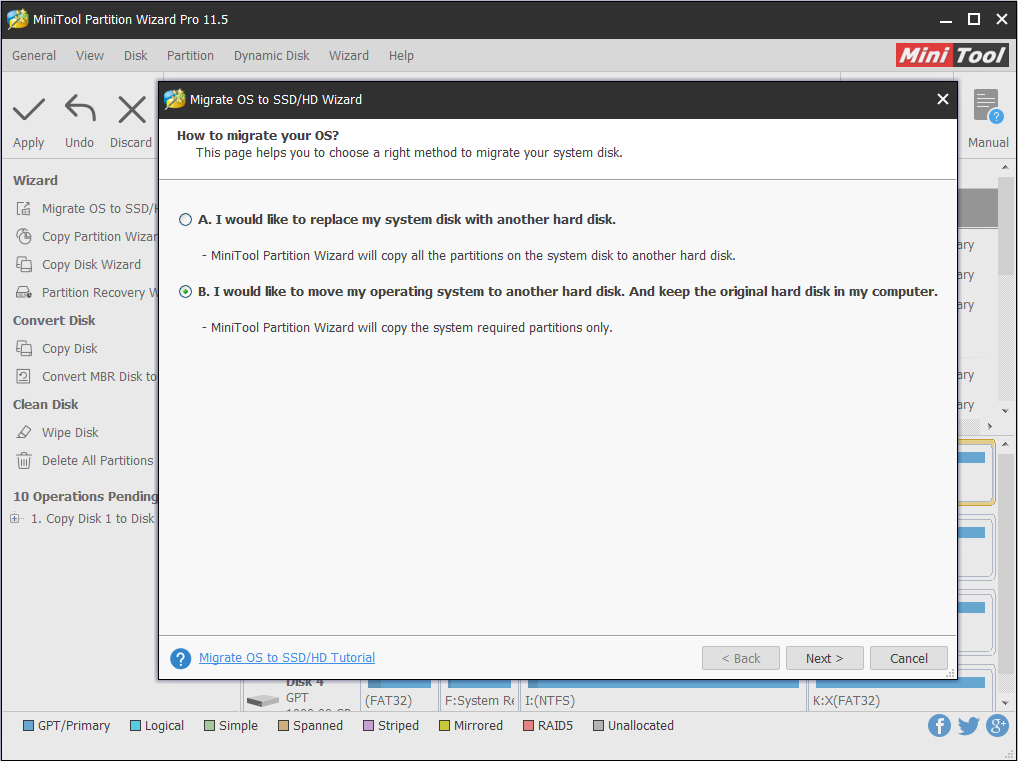This screenshot has width=1018, height=761.
Task: Click the blue help question mark icon in wizard
Action: 180,658
